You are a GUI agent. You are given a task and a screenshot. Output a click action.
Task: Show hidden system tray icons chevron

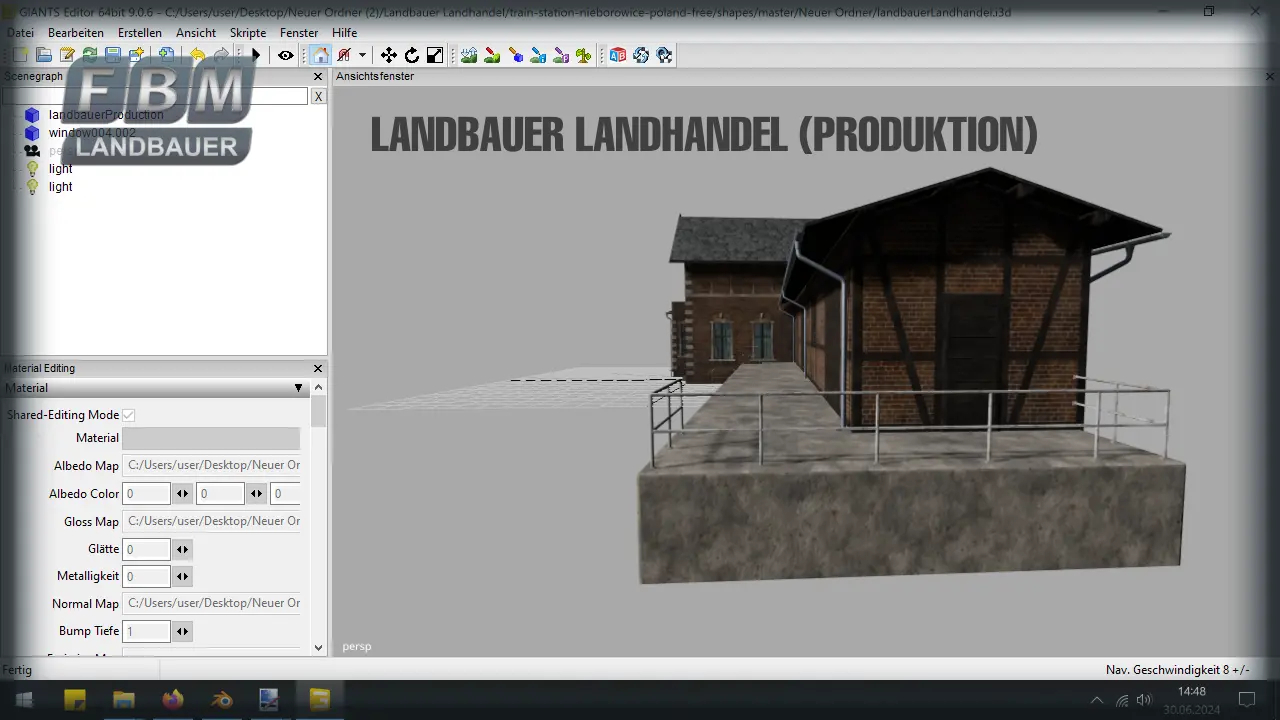(1097, 700)
